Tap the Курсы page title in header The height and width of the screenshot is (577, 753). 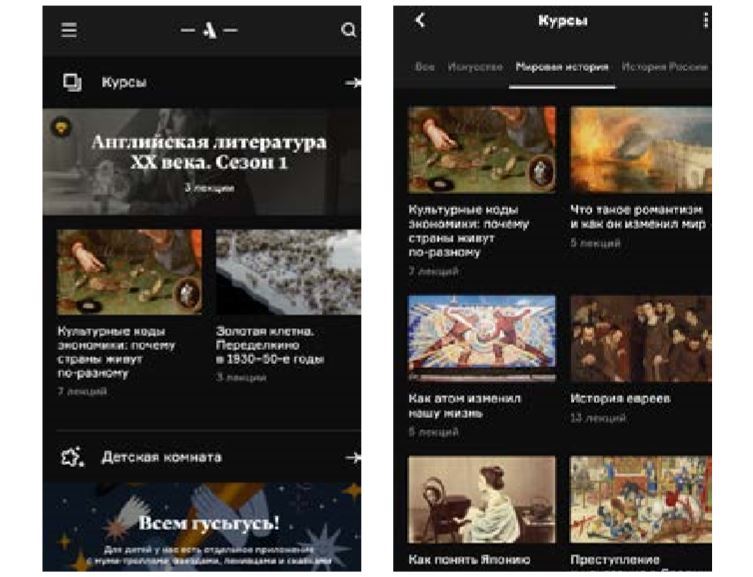tap(562, 21)
